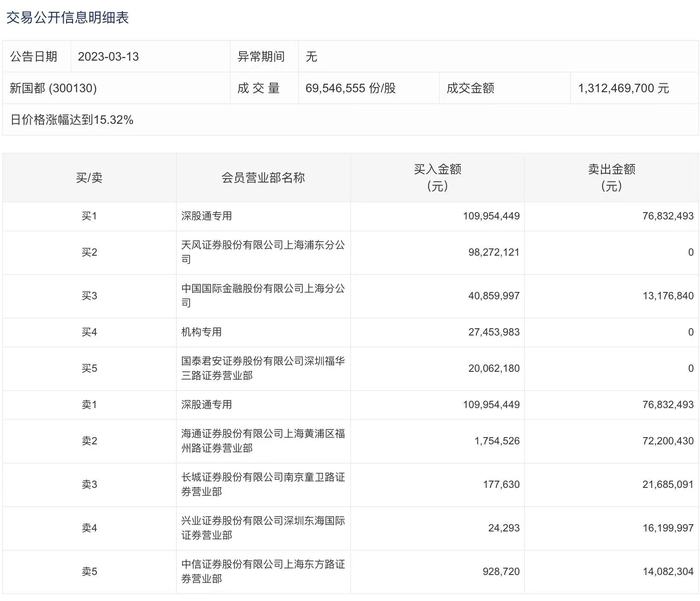
Task: Click buy amount 109,954,449 in 买1 row
Action: [x=492, y=216]
